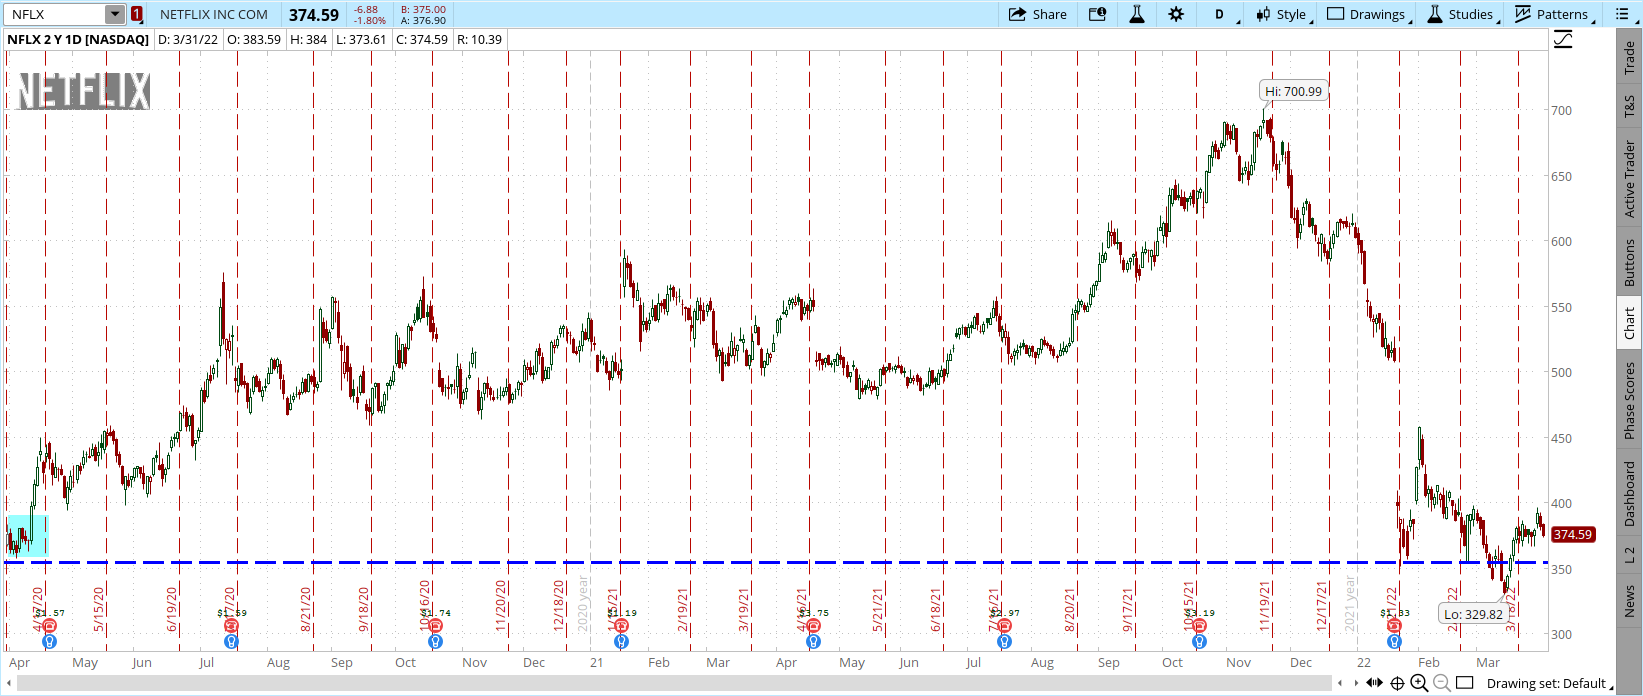Screen dimensions: 1643x696
Task: Open the NFLX symbol dropdown arrow
Action: (115, 14)
